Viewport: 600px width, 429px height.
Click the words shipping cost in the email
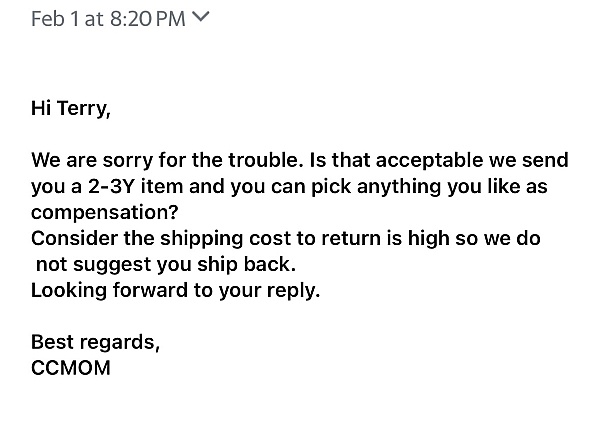click(226, 239)
